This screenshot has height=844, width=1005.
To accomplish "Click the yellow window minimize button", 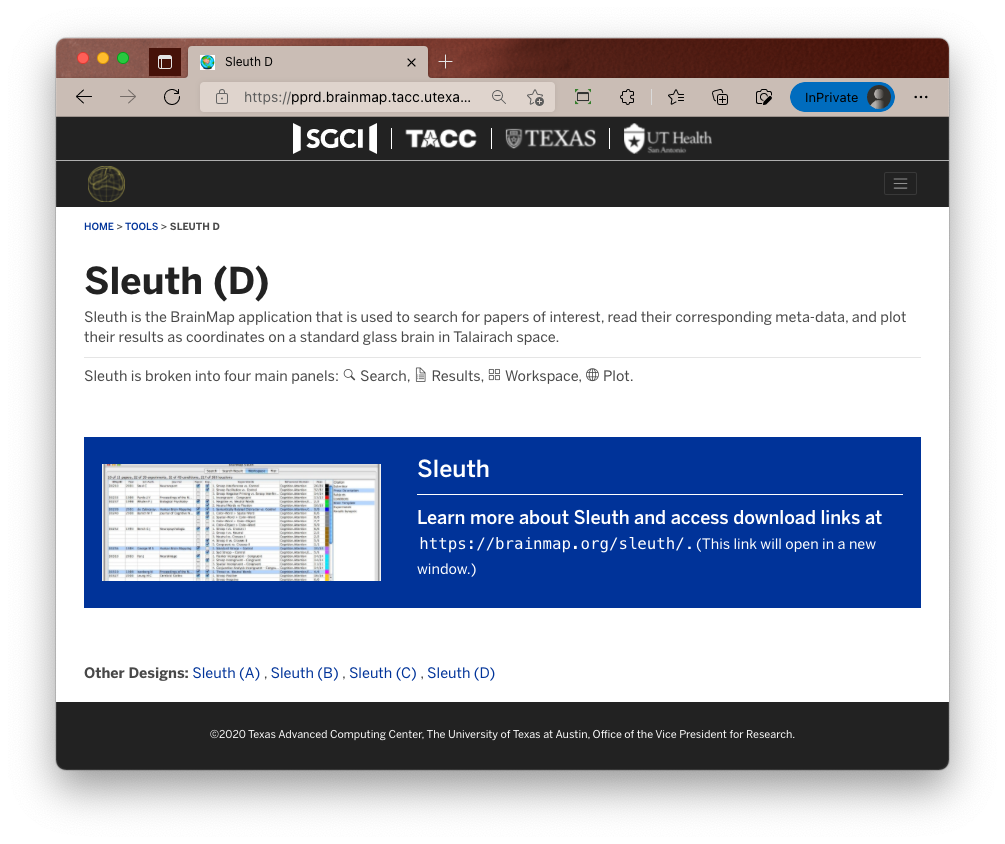I will click(x=103, y=58).
